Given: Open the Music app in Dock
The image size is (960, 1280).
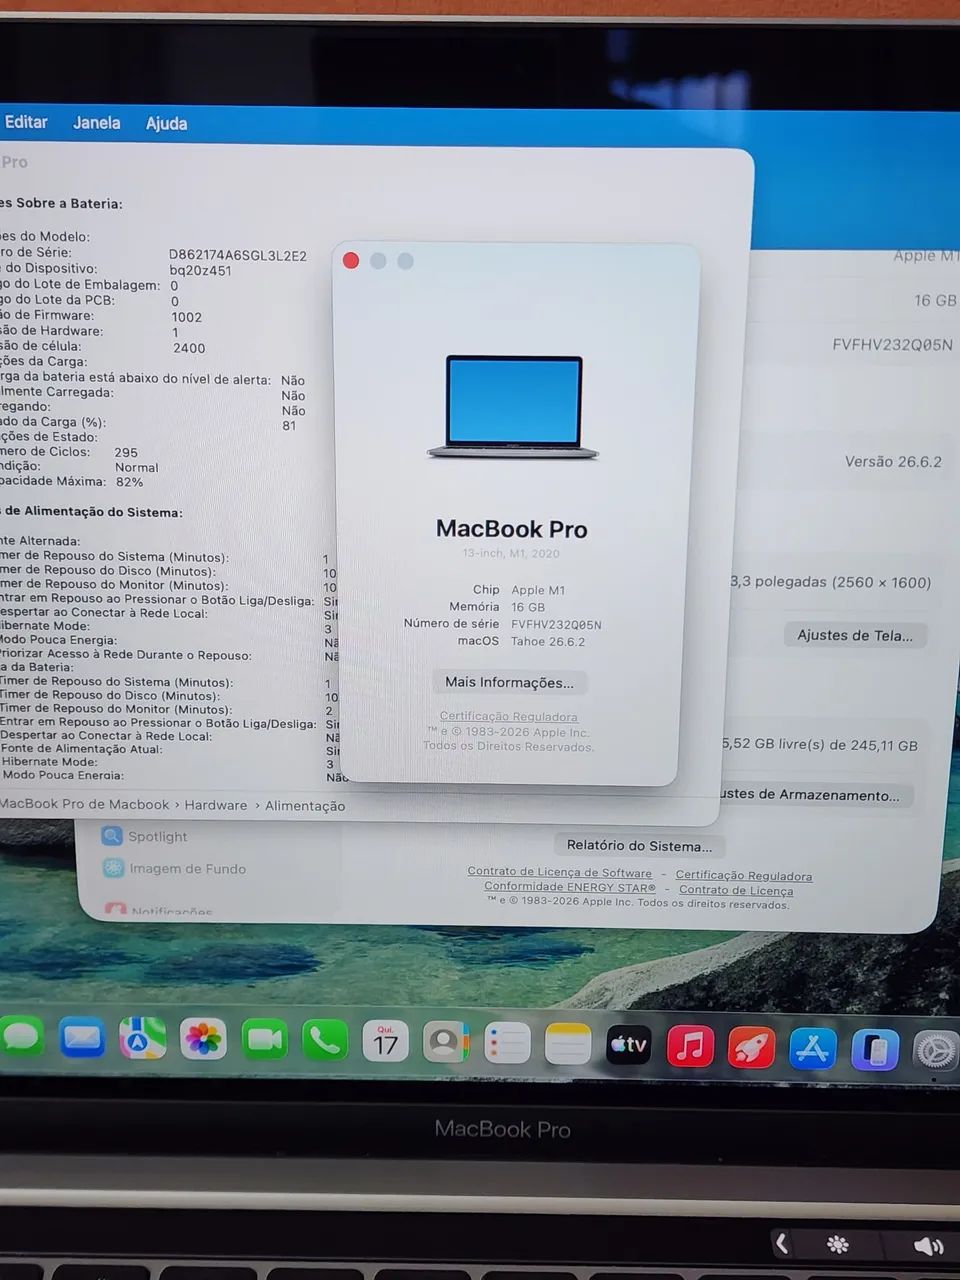Looking at the screenshot, I should click(690, 1047).
